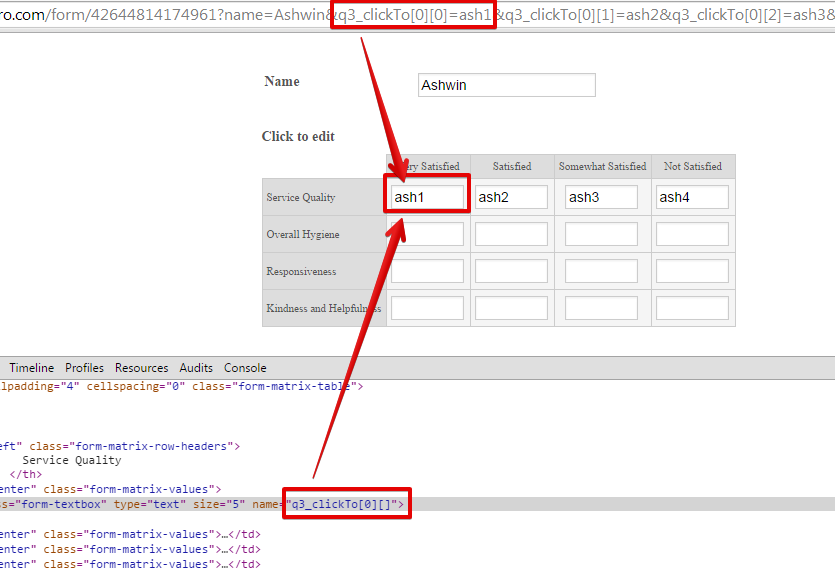The width and height of the screenshot is (835, 568).
Task: Select Overall Hygiene Not Satisfied input box
Action: click(691, 234)
